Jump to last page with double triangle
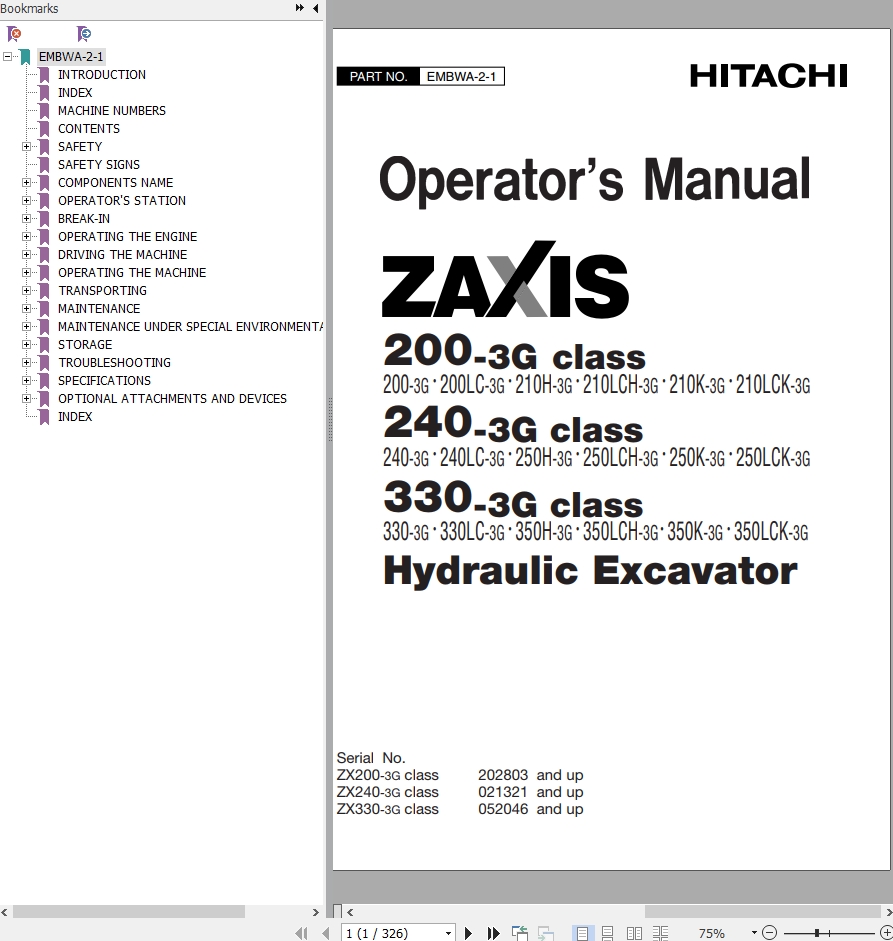893x941 pixels. (493, 933)
